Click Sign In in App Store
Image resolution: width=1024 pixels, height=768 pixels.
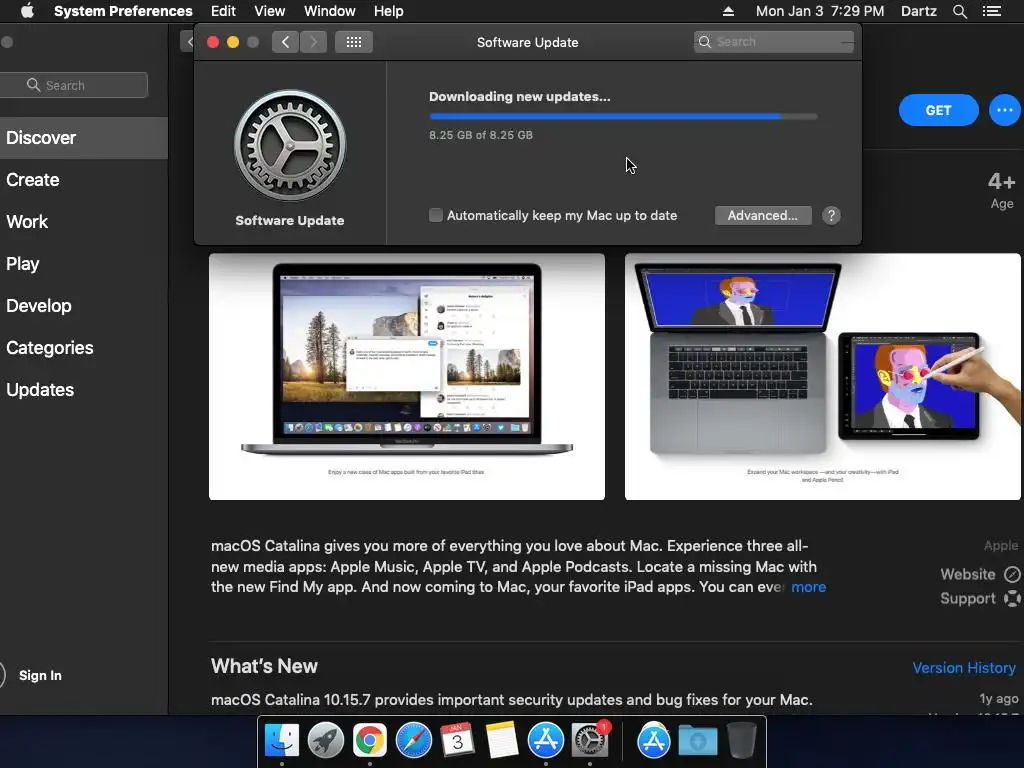[x=40, y=675]
